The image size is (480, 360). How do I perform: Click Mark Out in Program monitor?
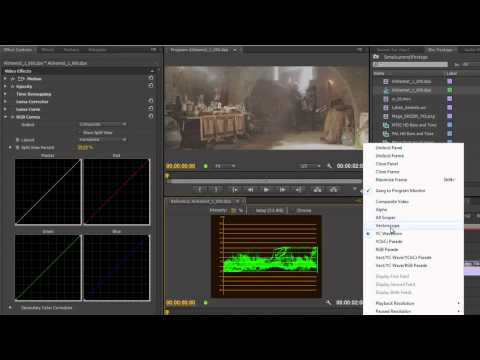tap(216, 190)
